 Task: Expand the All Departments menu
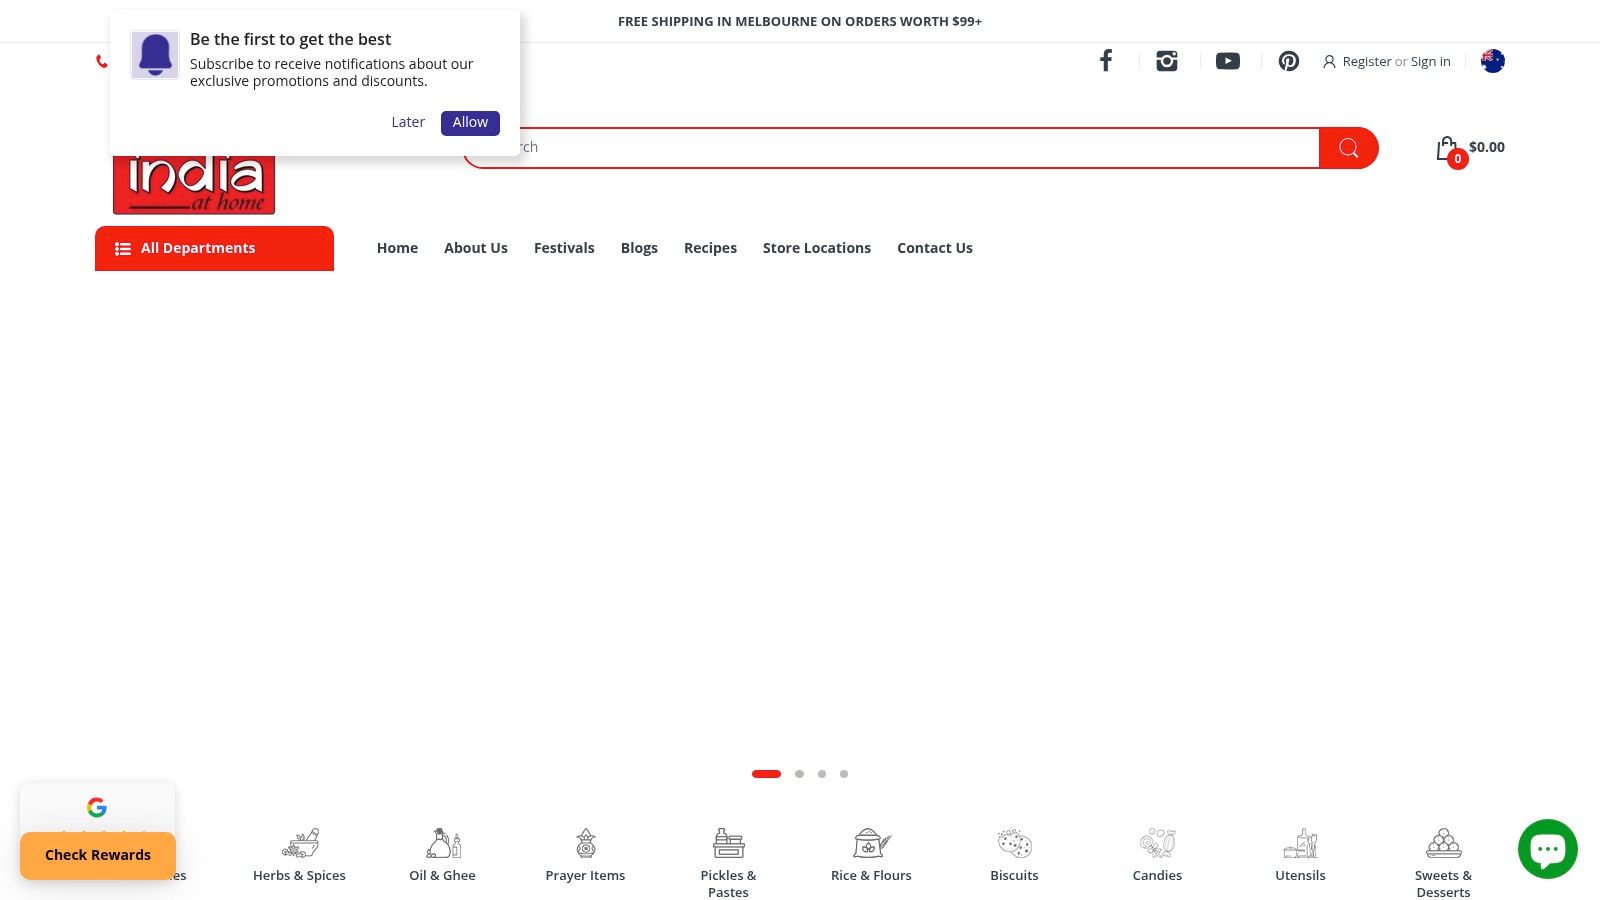[x=214, y=248]
